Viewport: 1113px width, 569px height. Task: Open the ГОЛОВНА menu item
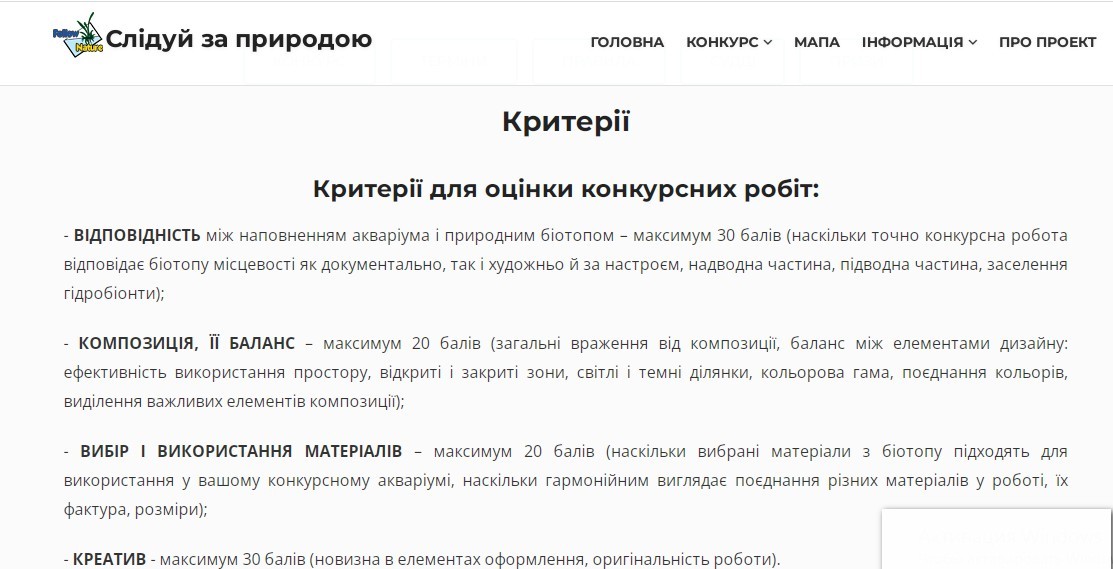627,42
